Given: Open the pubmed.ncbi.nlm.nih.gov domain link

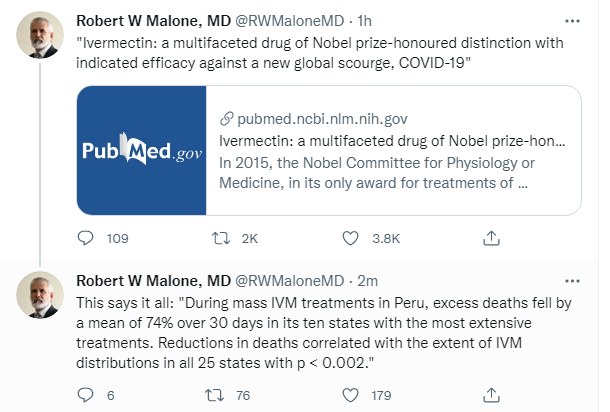Looking at the screenshot, I should (322, 119).
